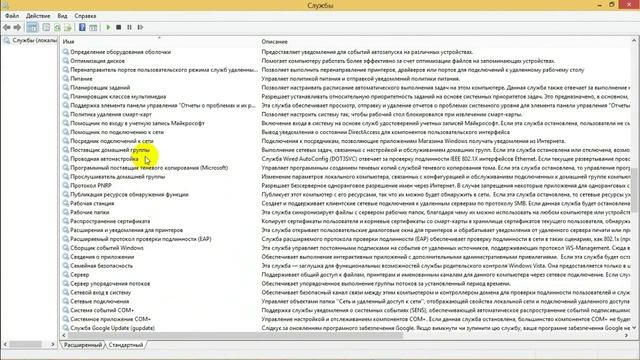Select Сборщик событий Windows service
Image resolution: width=640 pixels, height=360 pixels.
(107, 248)
